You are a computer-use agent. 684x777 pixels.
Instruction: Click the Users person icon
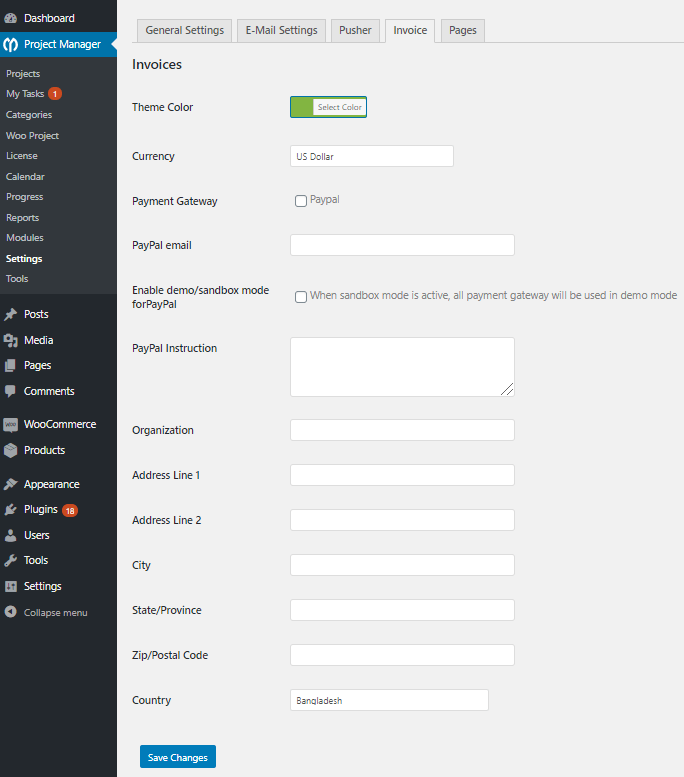point(10,535)
